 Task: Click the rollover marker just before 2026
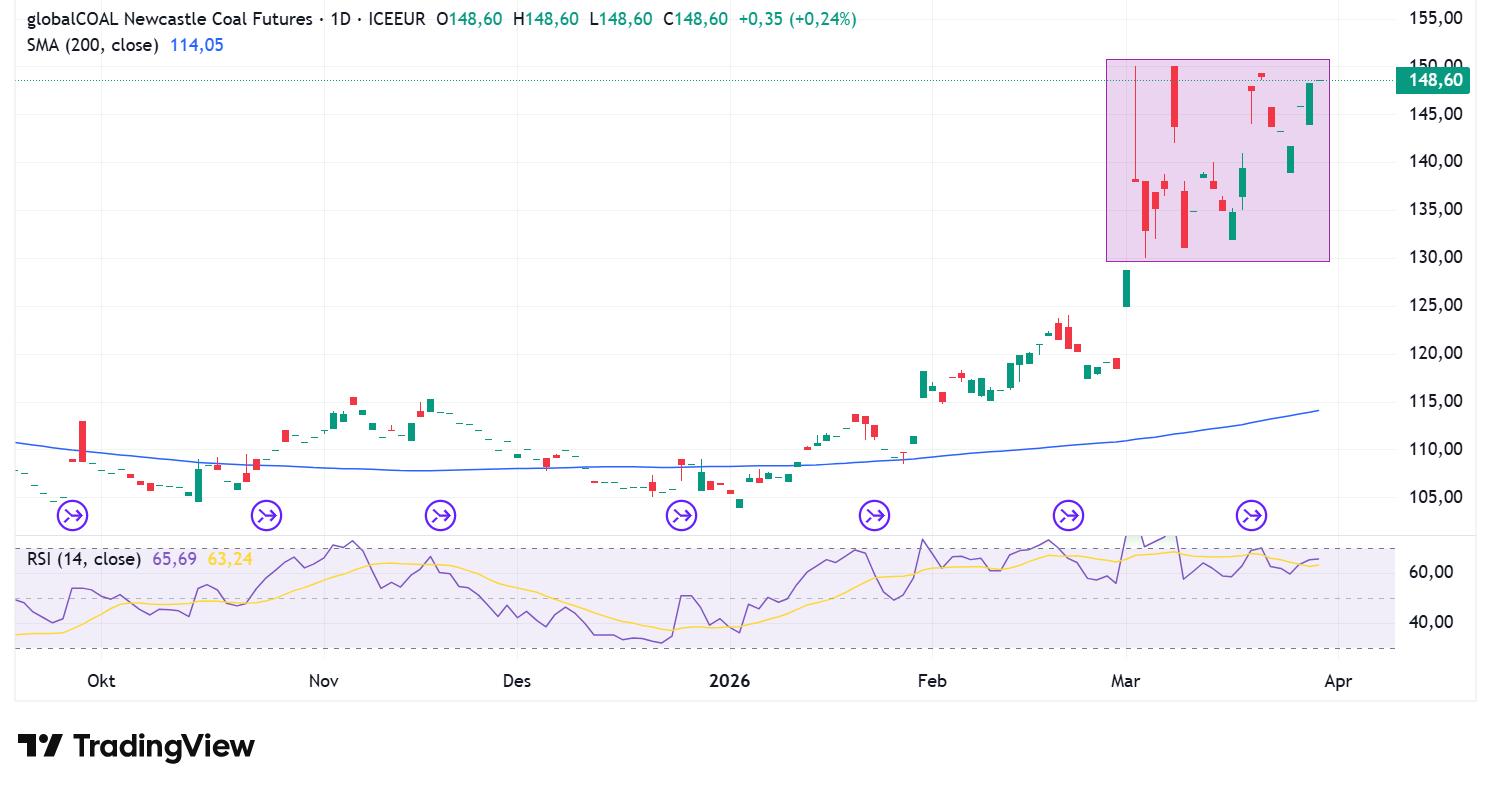point(681,516)
